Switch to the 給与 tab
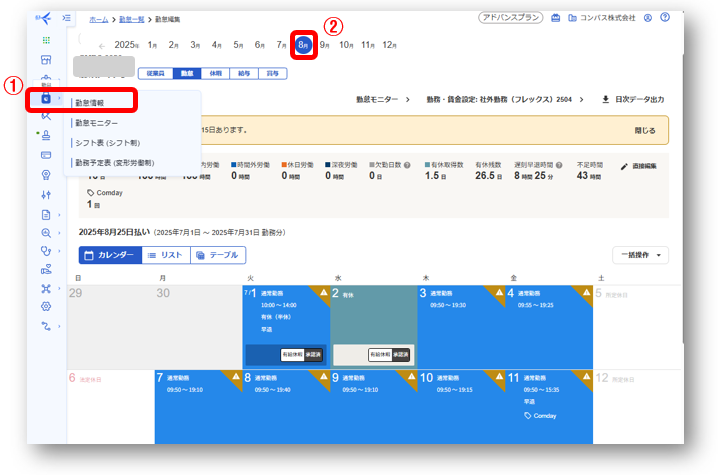The height and width of the screenshot is (475, 722). (243, 73)
